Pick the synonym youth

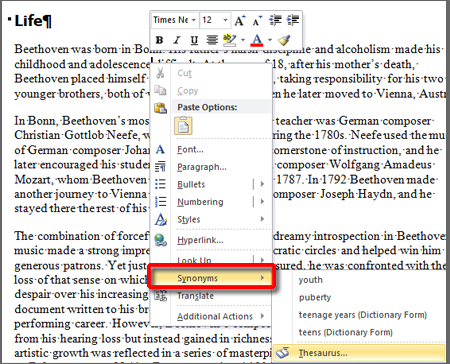tap(311, 280)
